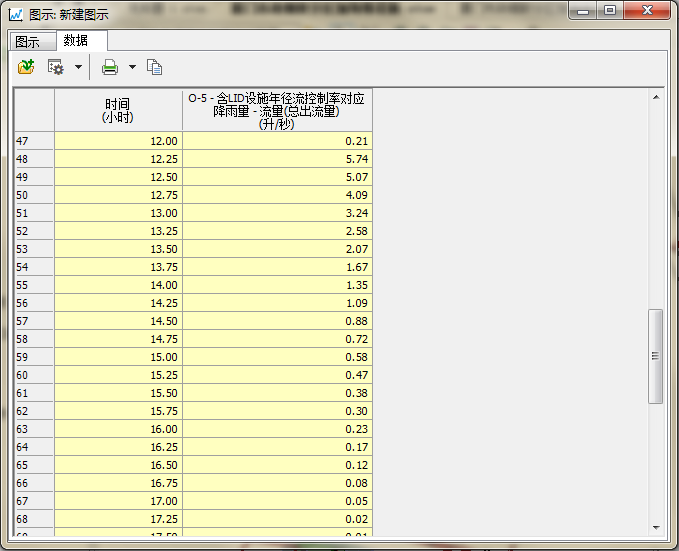The image size is (679, 551).
Task: Click flow value 0.17
Action: point(277,447)
